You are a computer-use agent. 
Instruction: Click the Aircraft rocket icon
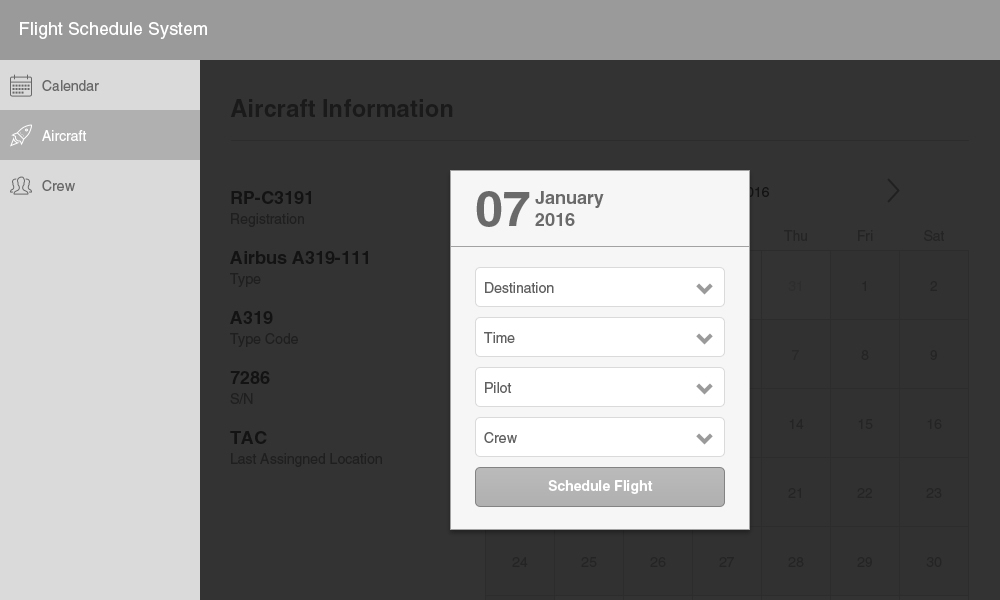click(21, 135)
